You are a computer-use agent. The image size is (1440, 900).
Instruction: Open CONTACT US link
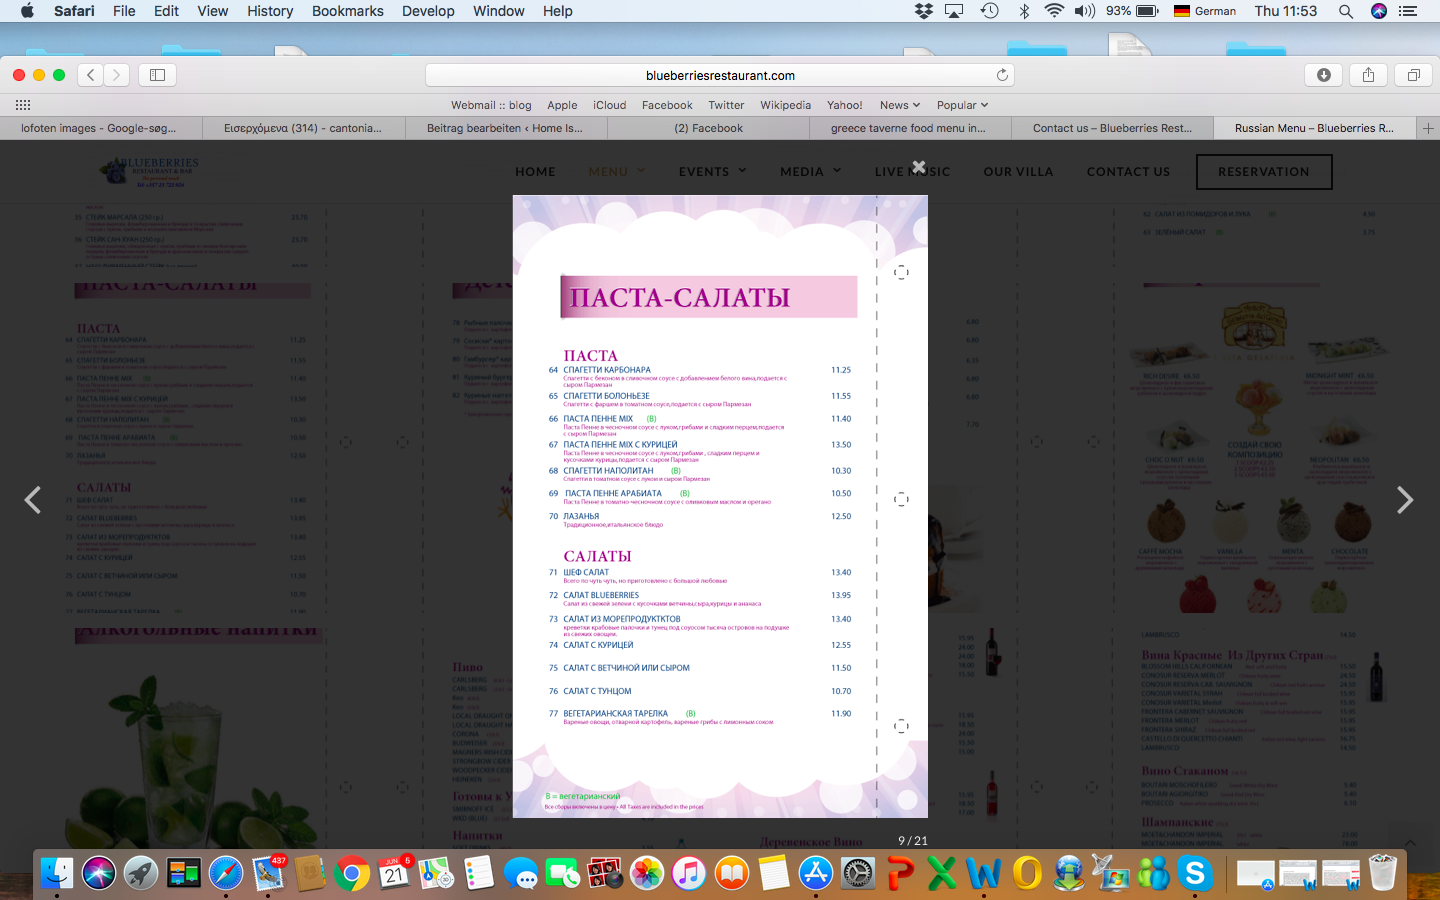coord(1128,172)
